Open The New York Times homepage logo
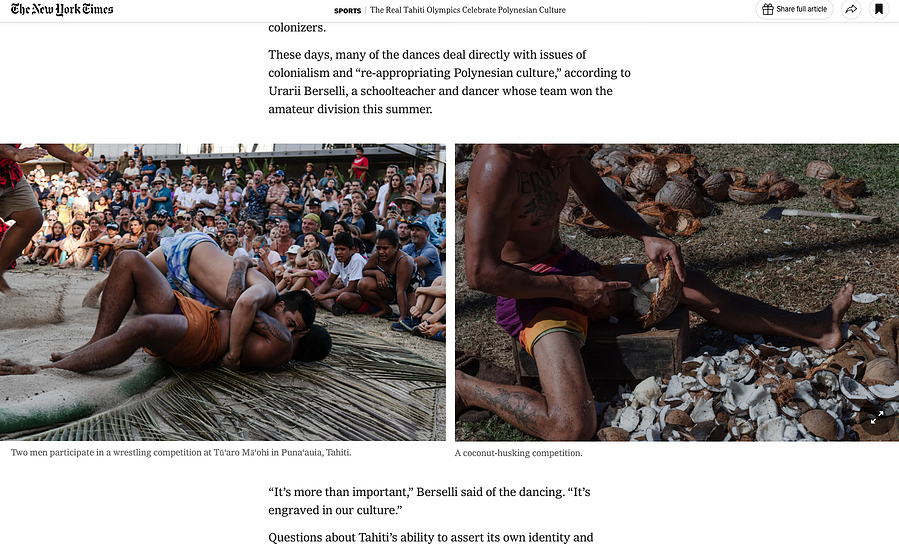Screen dimensions: 899x550 pos(62,9)
